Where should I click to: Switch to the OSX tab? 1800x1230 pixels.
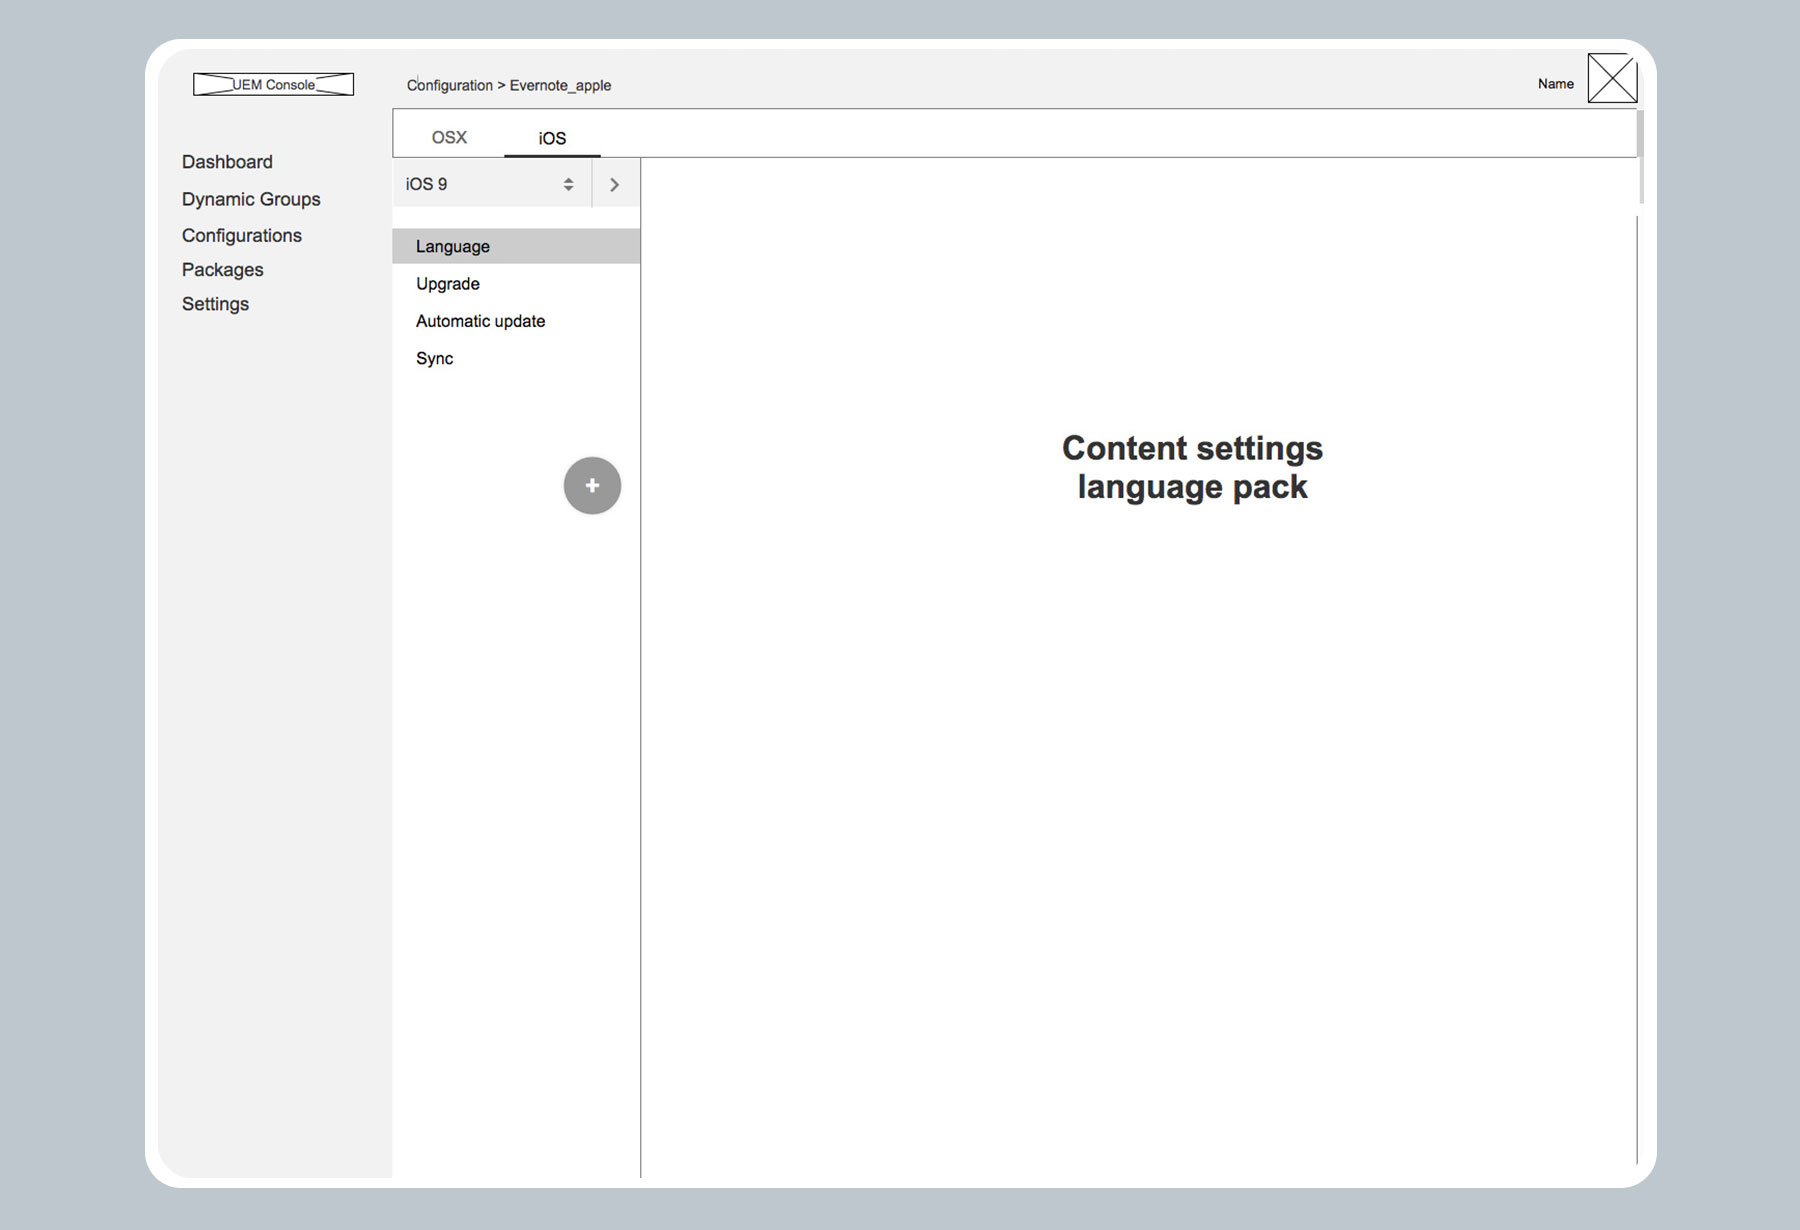coord(450,136)
